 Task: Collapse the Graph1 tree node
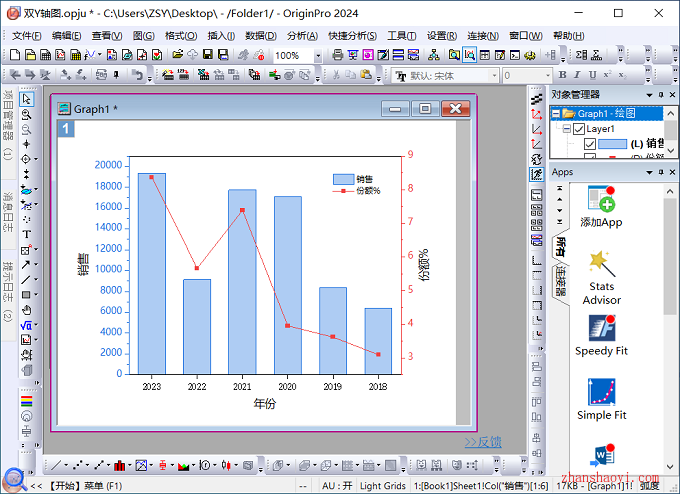556,114
